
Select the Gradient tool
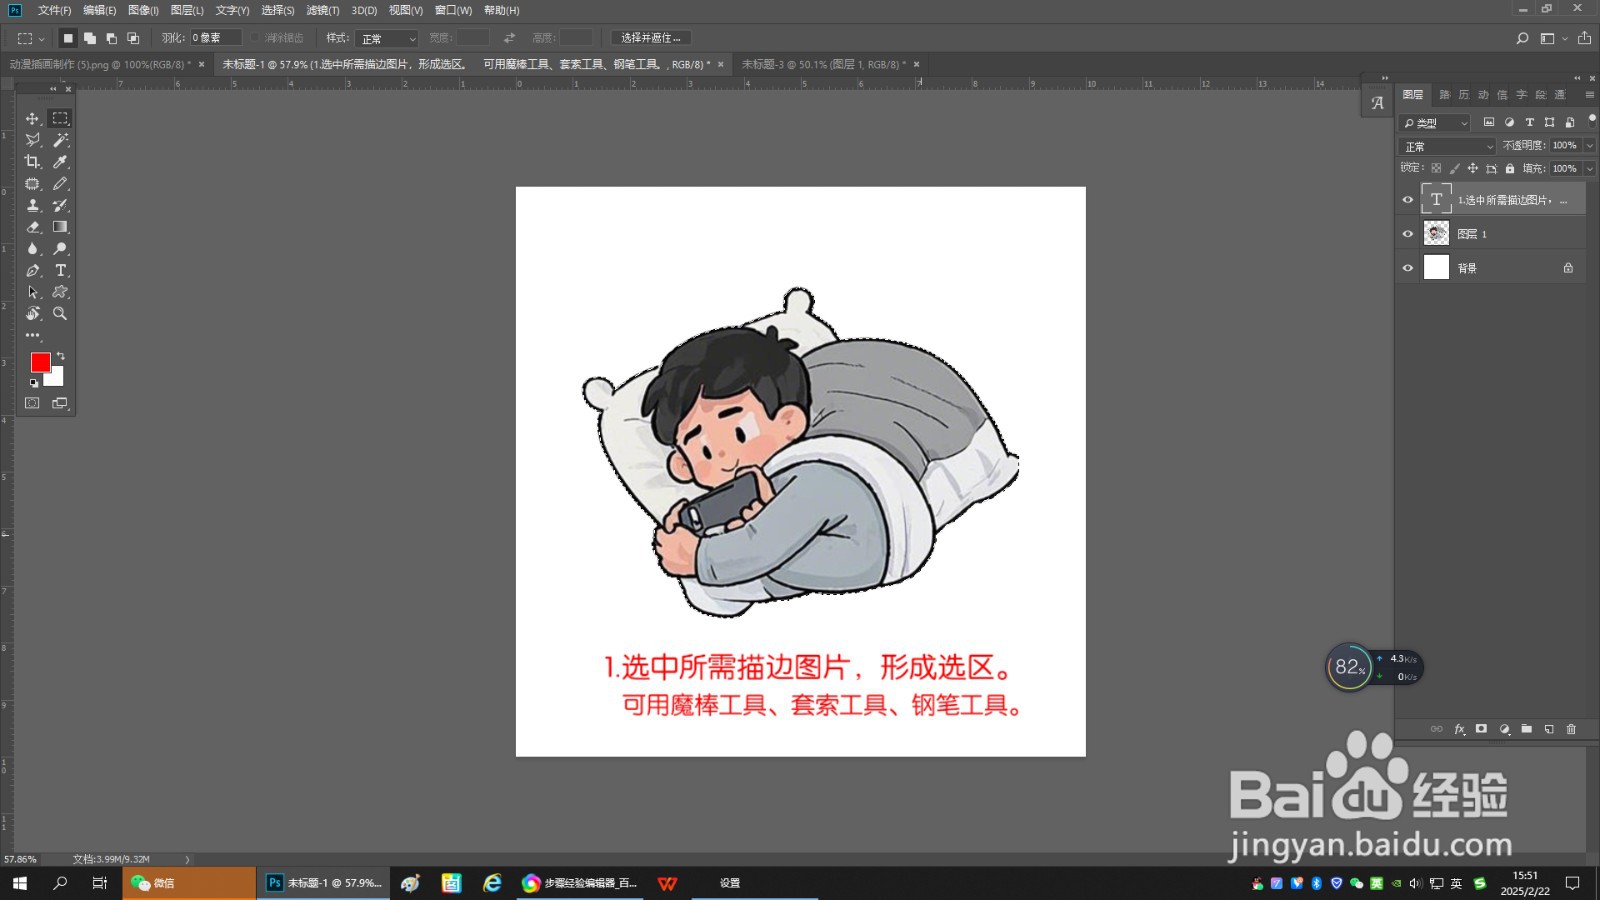[x=60, y=226]
